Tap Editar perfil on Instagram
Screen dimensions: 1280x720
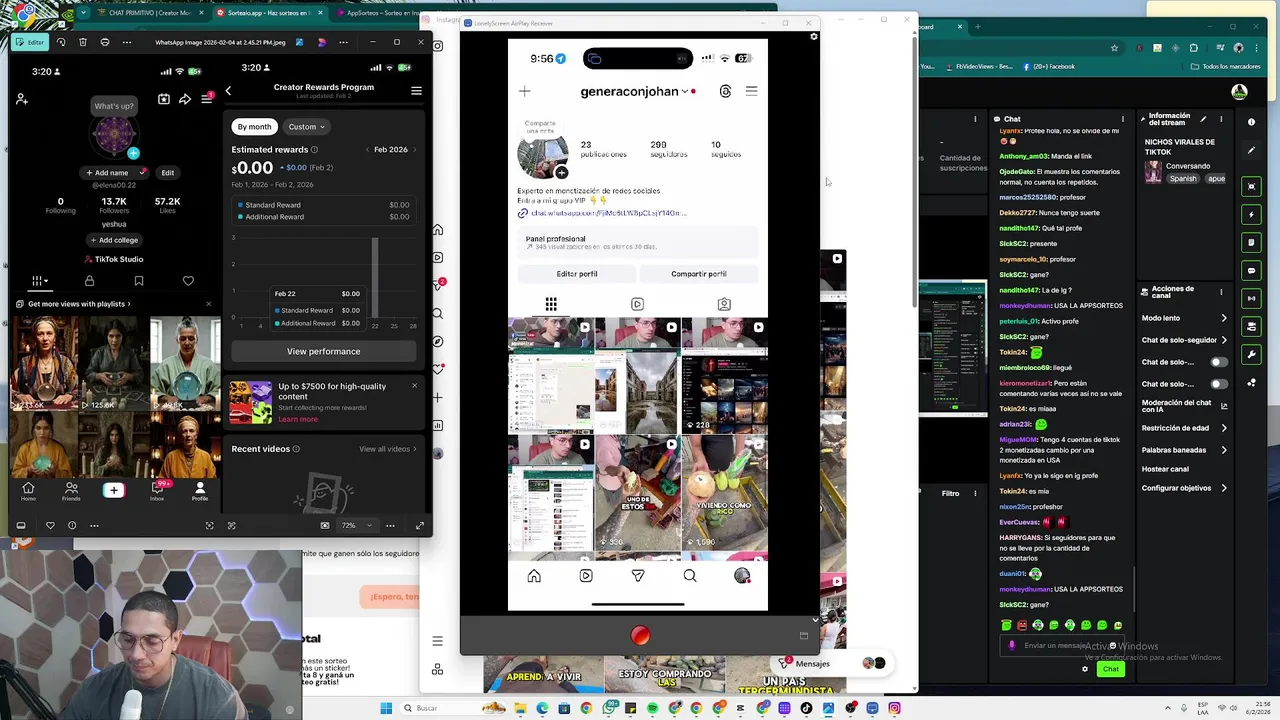coord(577,274)
